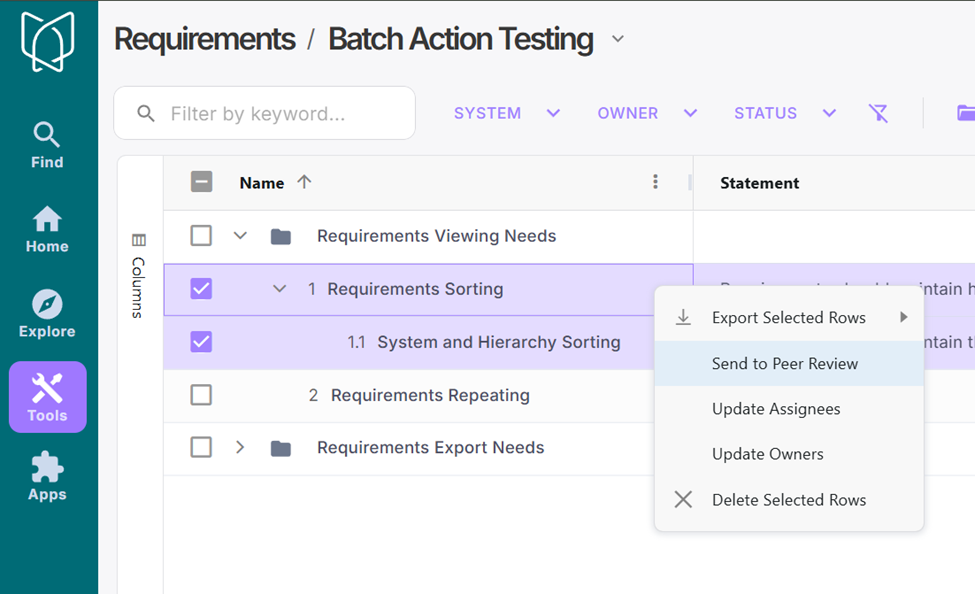This screenshot has height=594, width=975.
Task: Uncheck the Requirements Sorting row checkbox
Action: tap(201, 289)
